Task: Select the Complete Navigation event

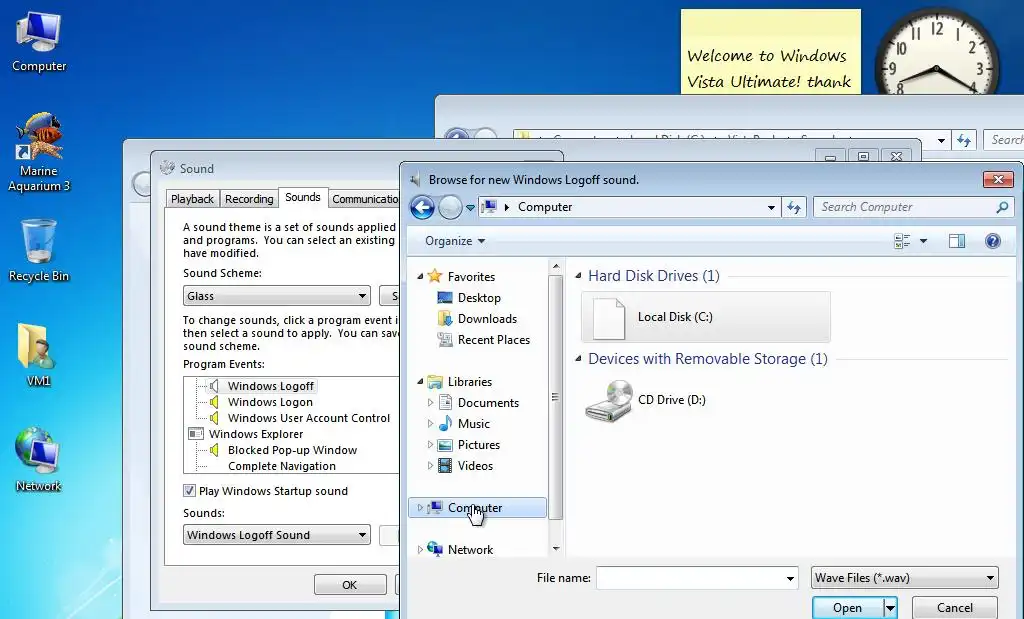Action: [281, 466]
